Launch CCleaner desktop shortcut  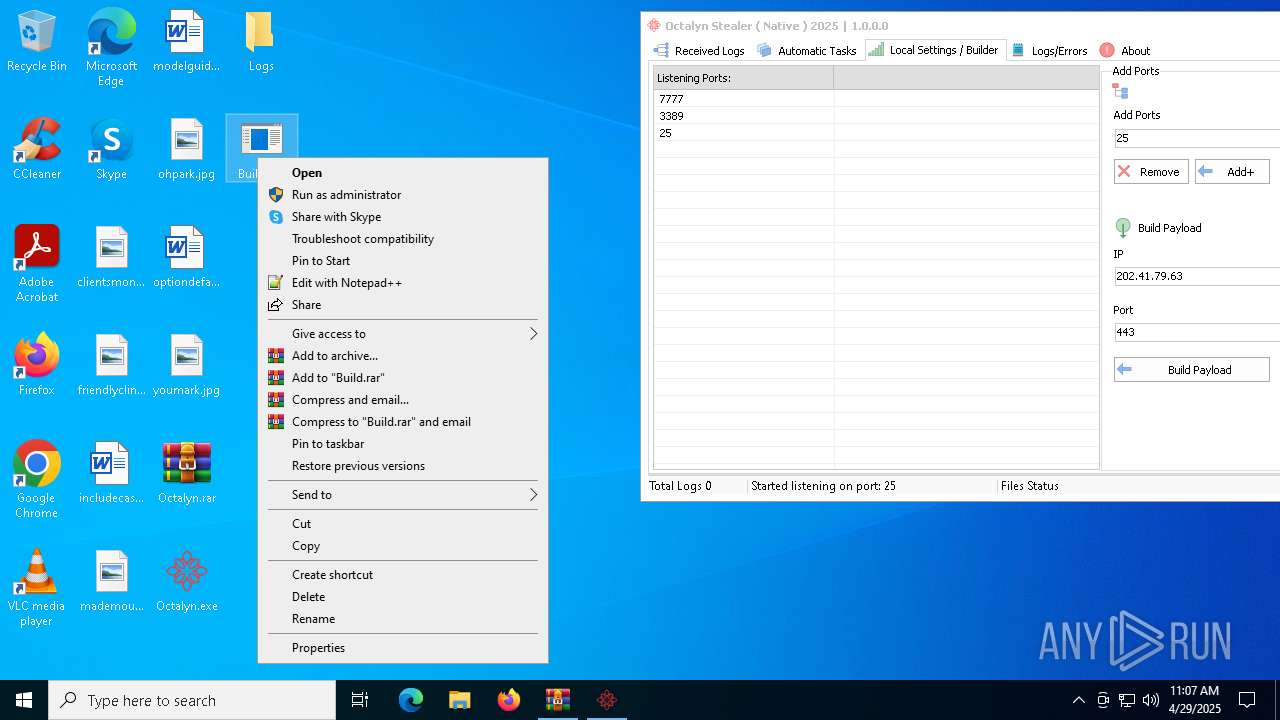37,150
